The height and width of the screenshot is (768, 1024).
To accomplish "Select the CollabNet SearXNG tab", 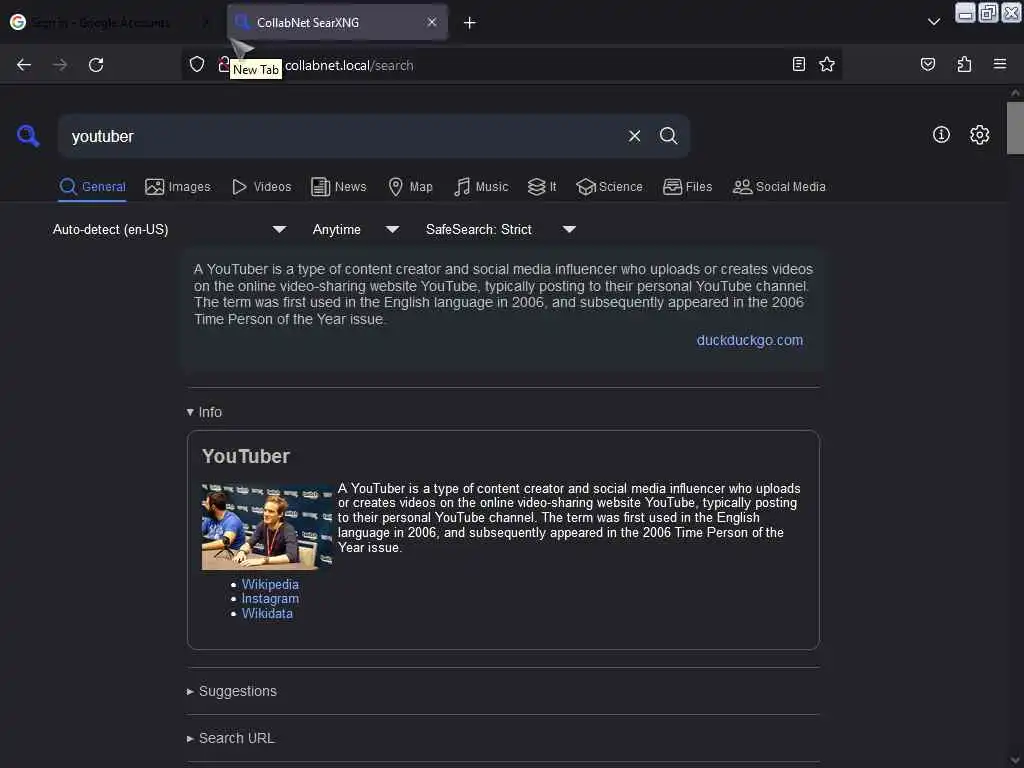I will (338, 23).
